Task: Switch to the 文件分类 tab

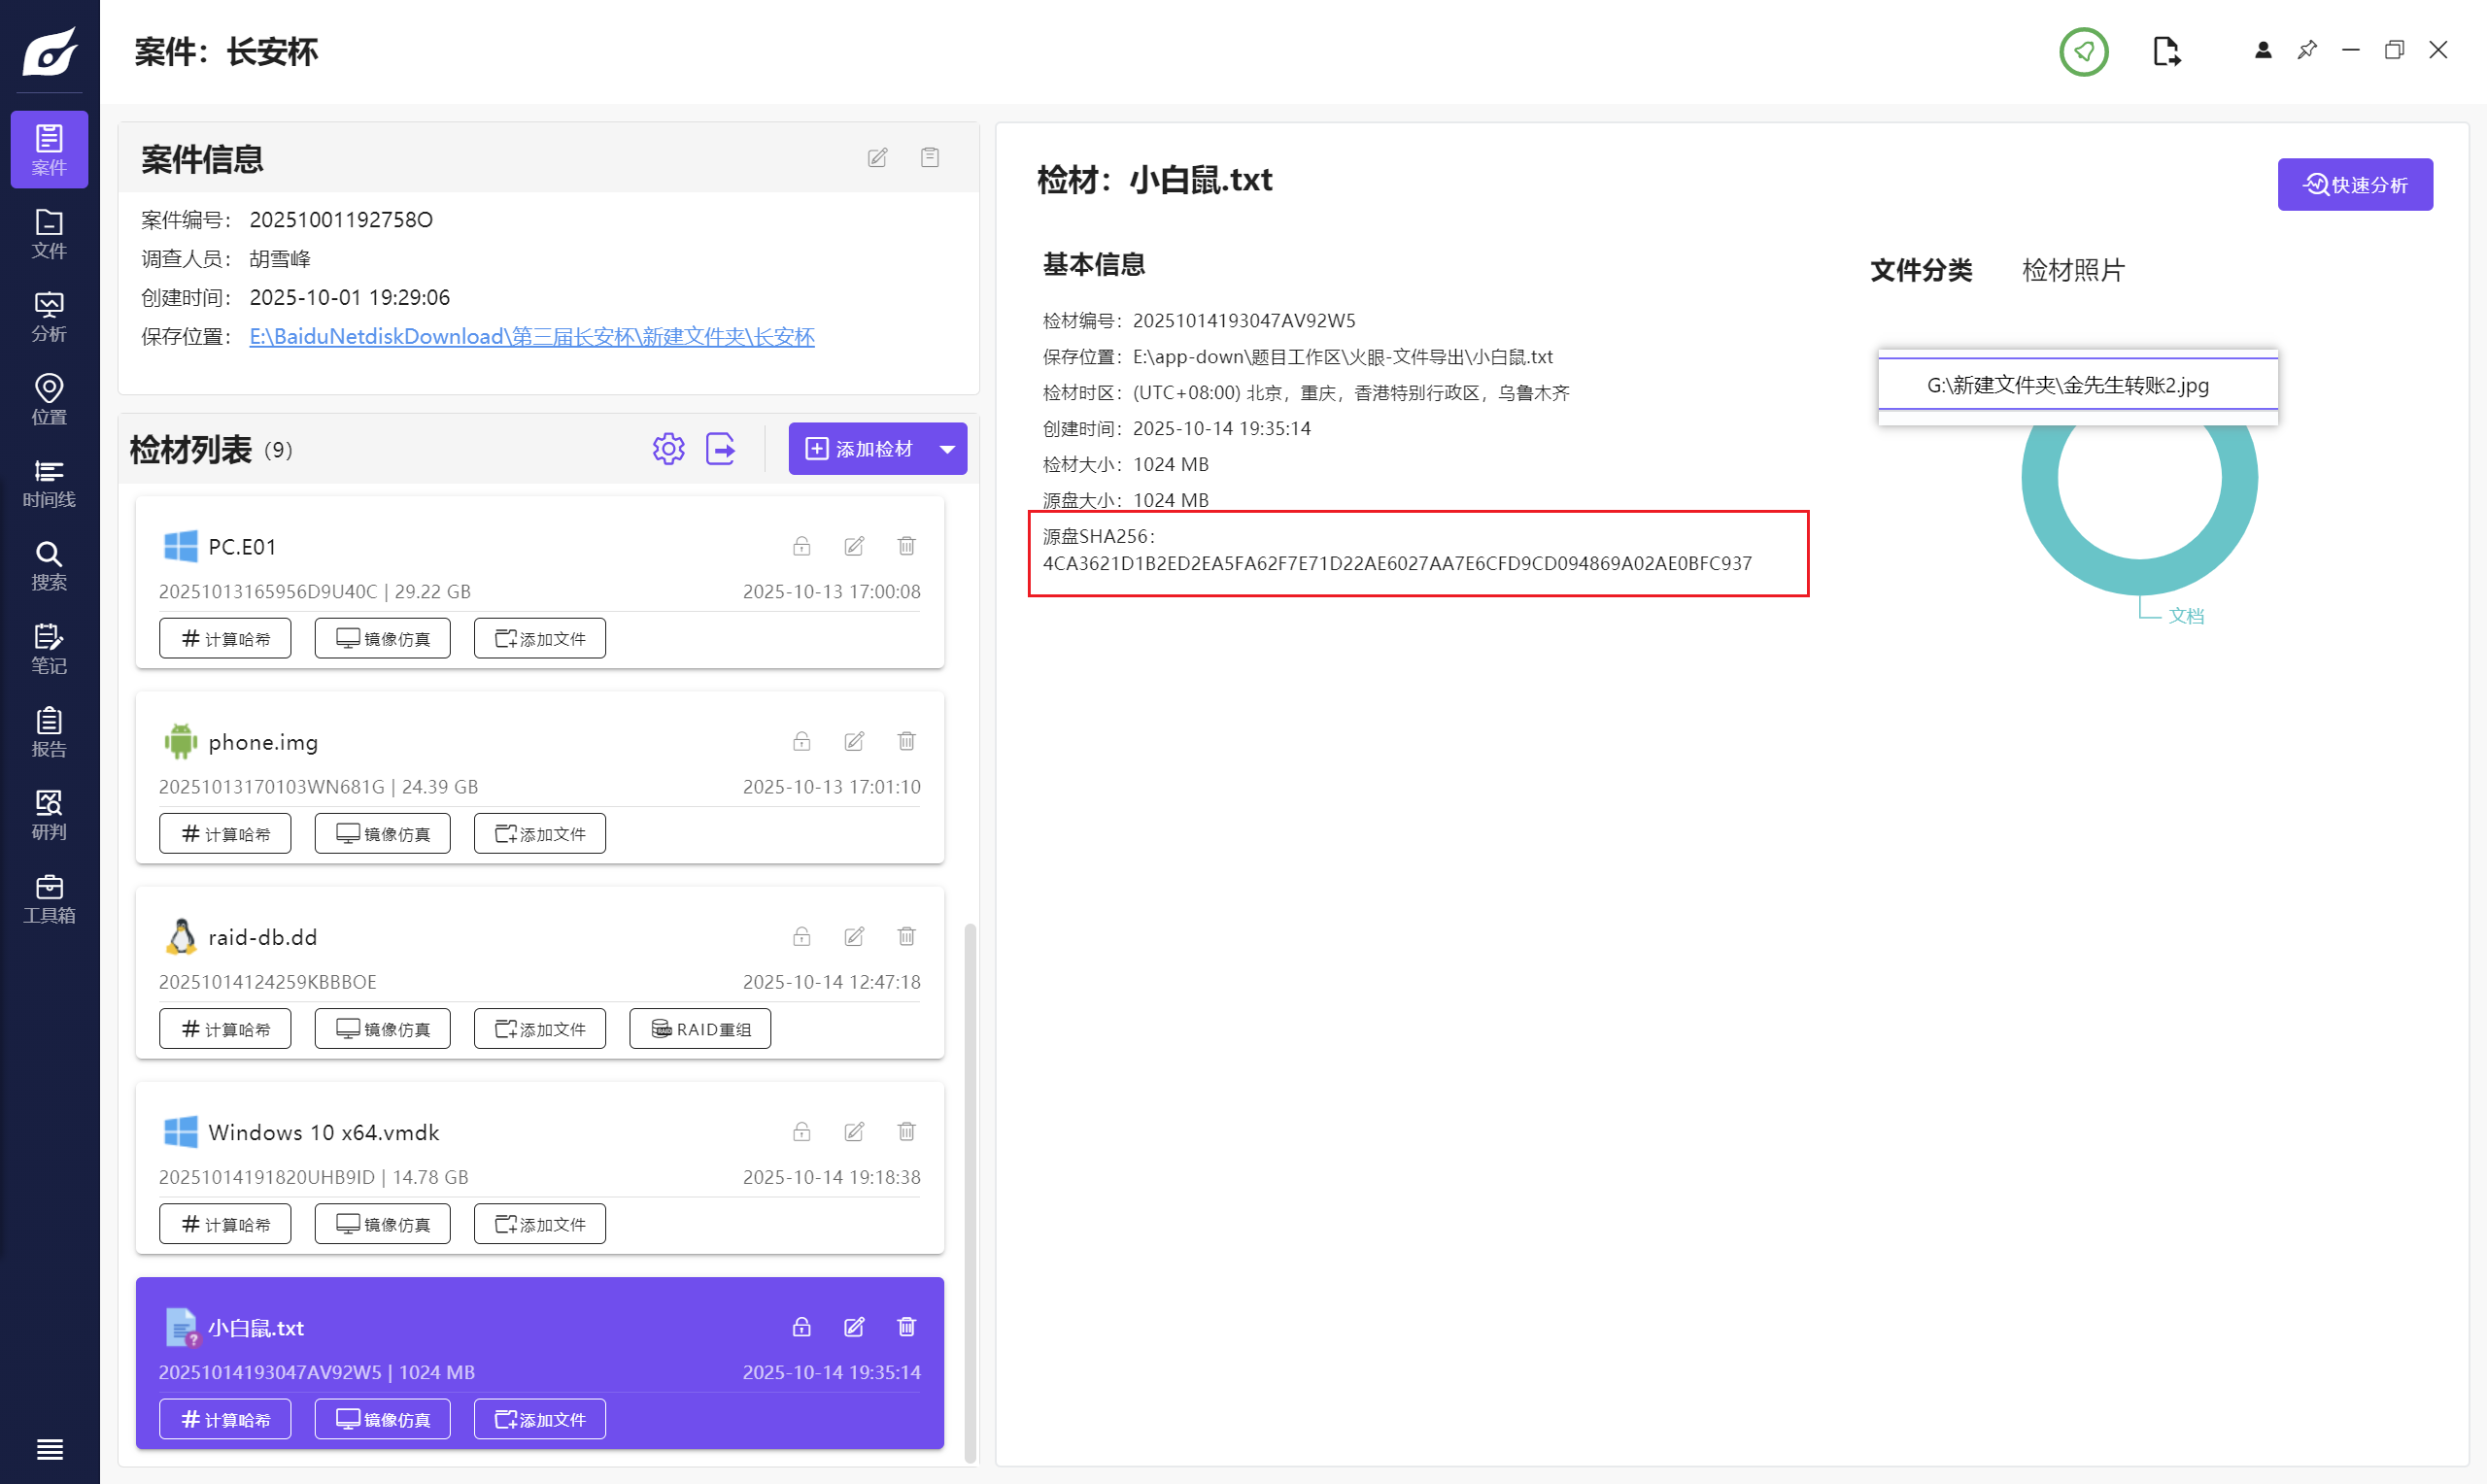Action: 1920,270
